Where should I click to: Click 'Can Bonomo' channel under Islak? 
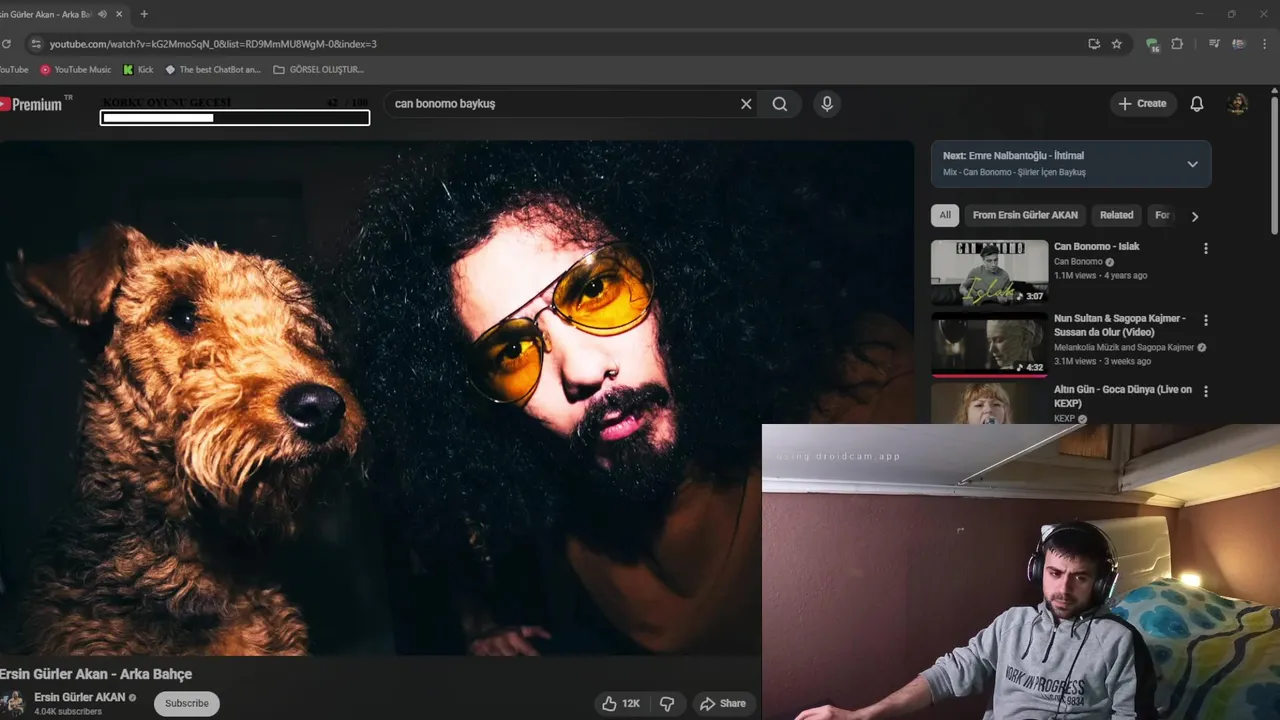tap(1078, 262)
